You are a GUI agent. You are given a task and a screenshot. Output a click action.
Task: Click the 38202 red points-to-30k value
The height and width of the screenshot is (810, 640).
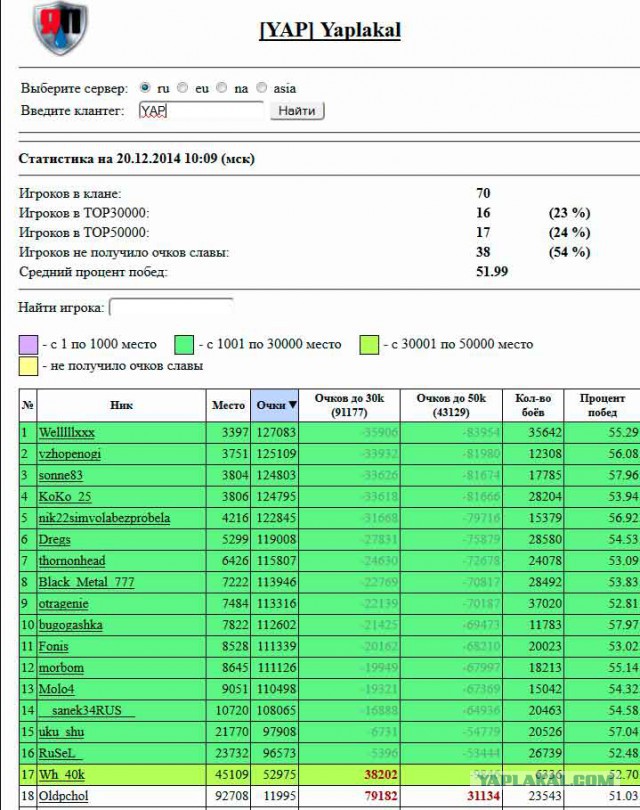(x=381, y=775)
